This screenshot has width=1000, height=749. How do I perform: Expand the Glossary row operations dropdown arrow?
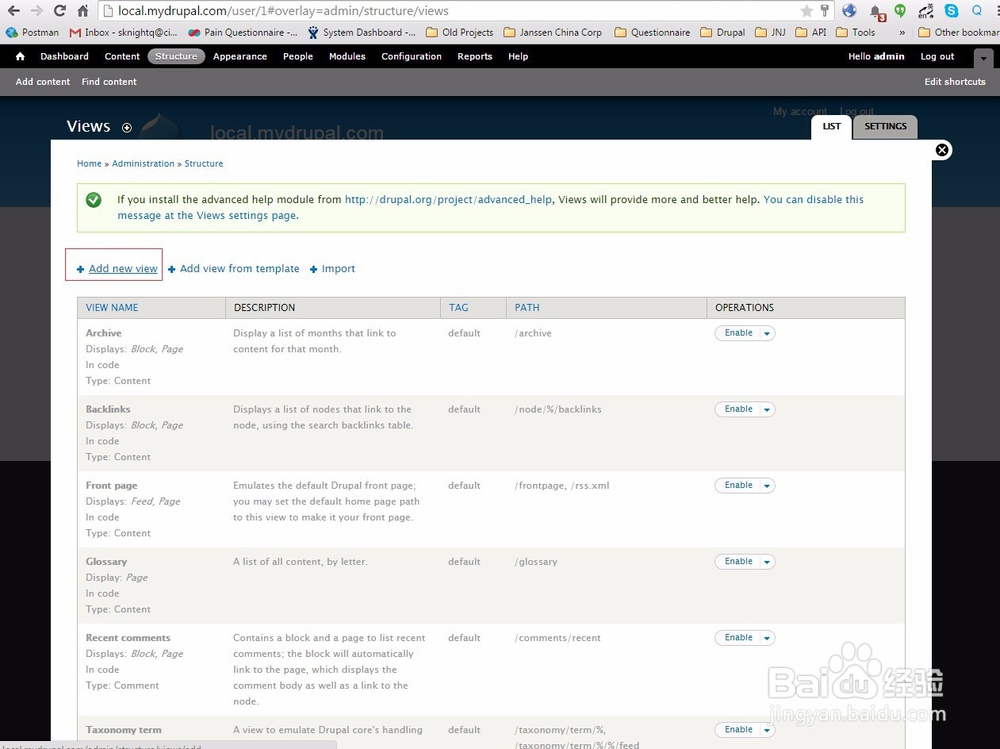[x=767, y=561]
